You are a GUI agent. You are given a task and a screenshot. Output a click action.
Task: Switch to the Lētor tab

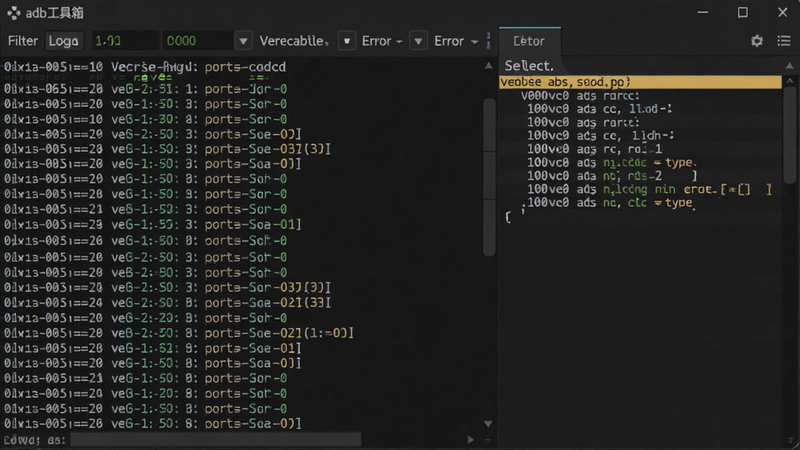tap(529, 41)
